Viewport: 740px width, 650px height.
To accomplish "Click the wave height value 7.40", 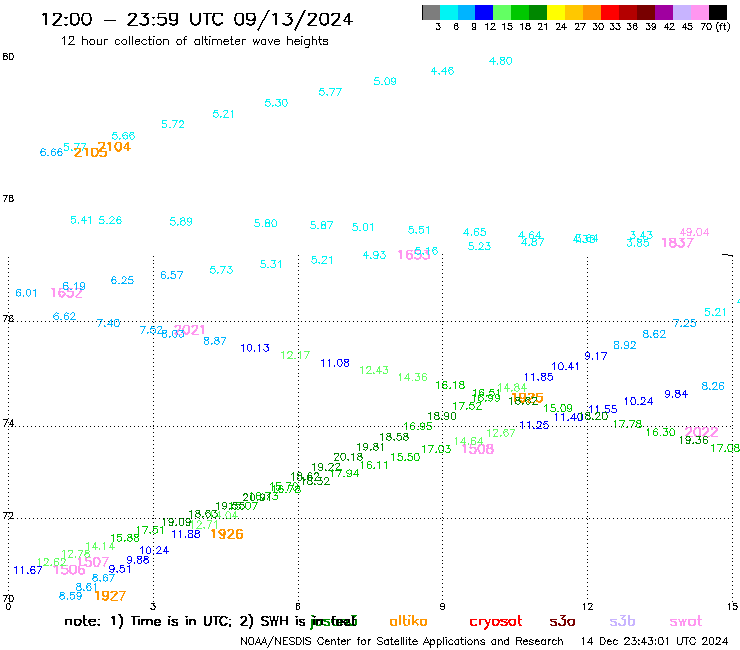I will coord(108,323).
